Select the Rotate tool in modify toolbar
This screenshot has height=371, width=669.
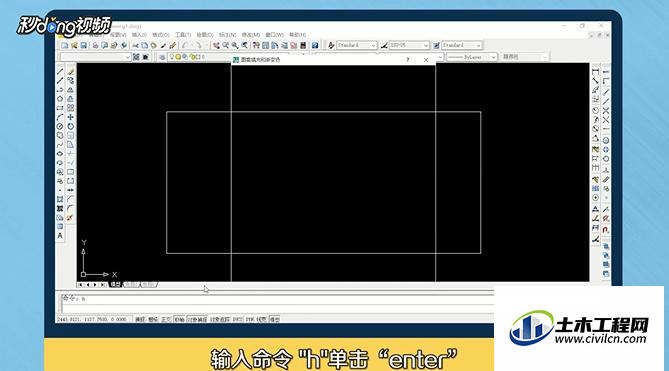[70, 127]
